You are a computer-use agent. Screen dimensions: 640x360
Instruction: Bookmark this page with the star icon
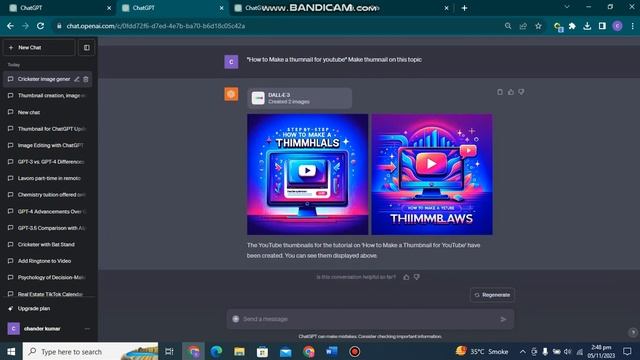[x=538, y=26]
